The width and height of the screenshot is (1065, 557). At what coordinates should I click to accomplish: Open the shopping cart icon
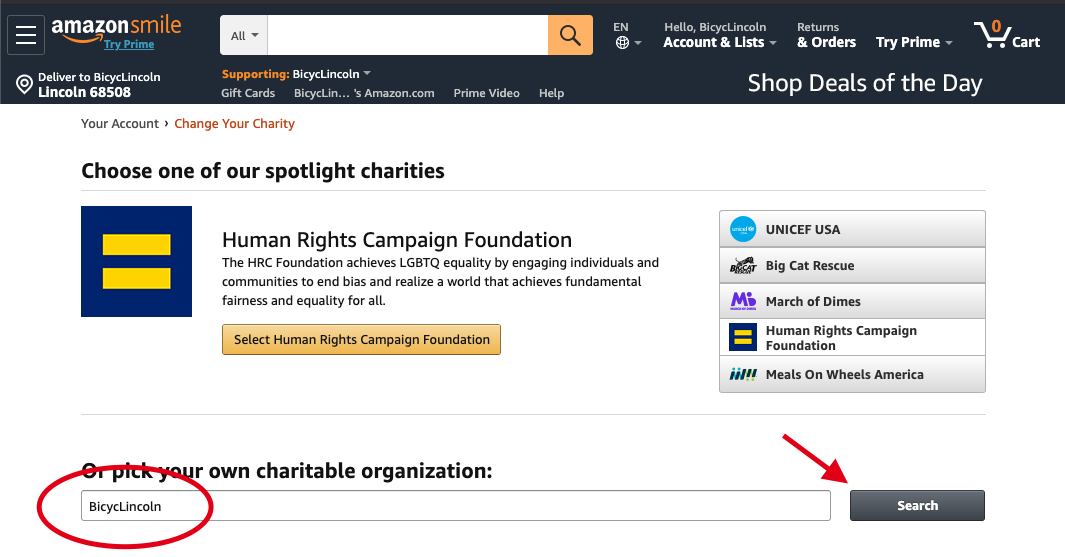(x=991, y=33)
